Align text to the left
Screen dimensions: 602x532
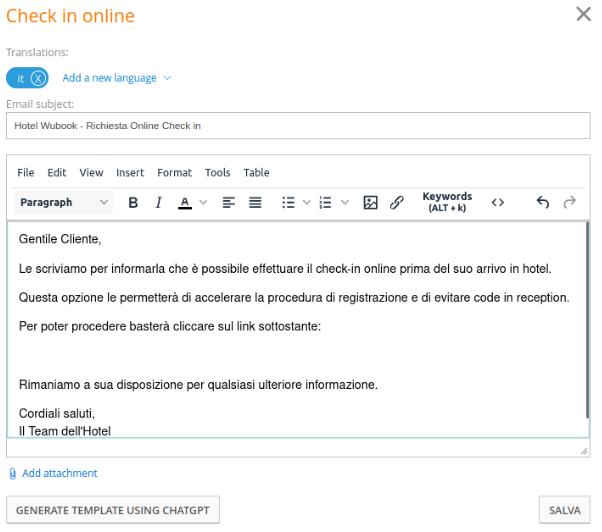[228, 202]
